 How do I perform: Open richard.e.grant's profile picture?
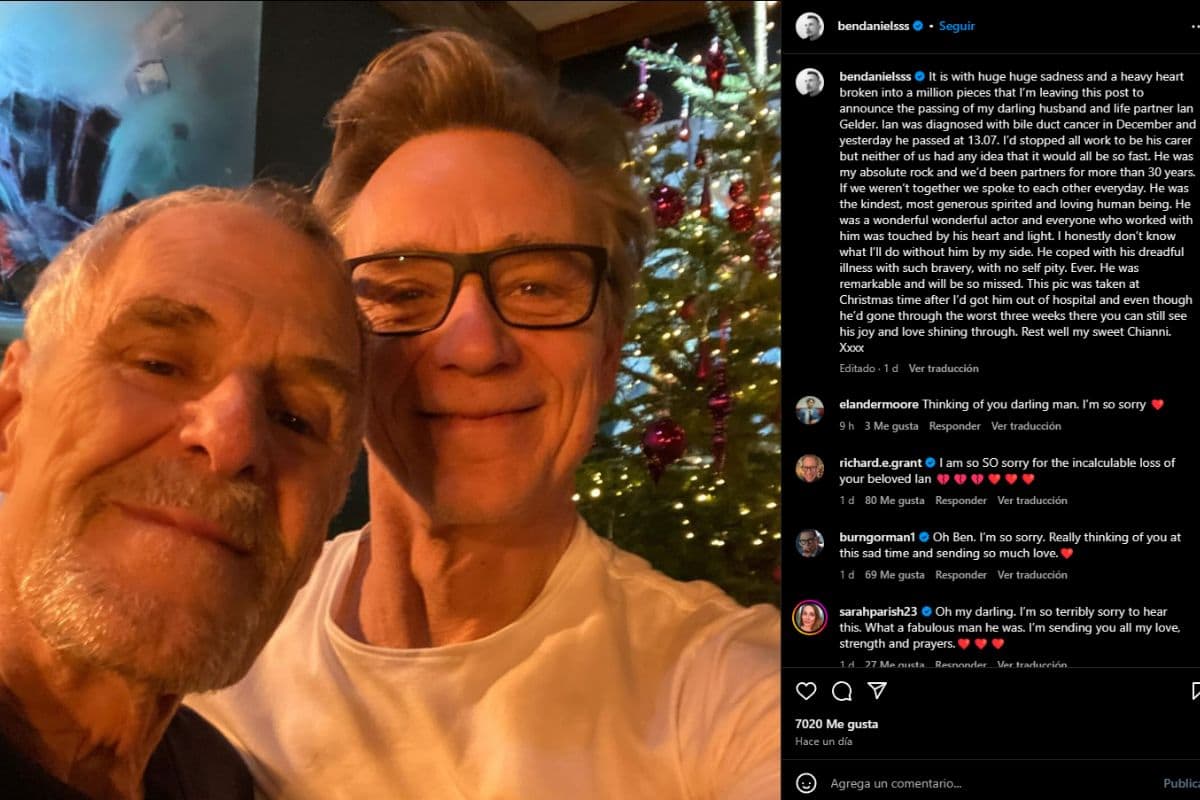coord(809,468)
